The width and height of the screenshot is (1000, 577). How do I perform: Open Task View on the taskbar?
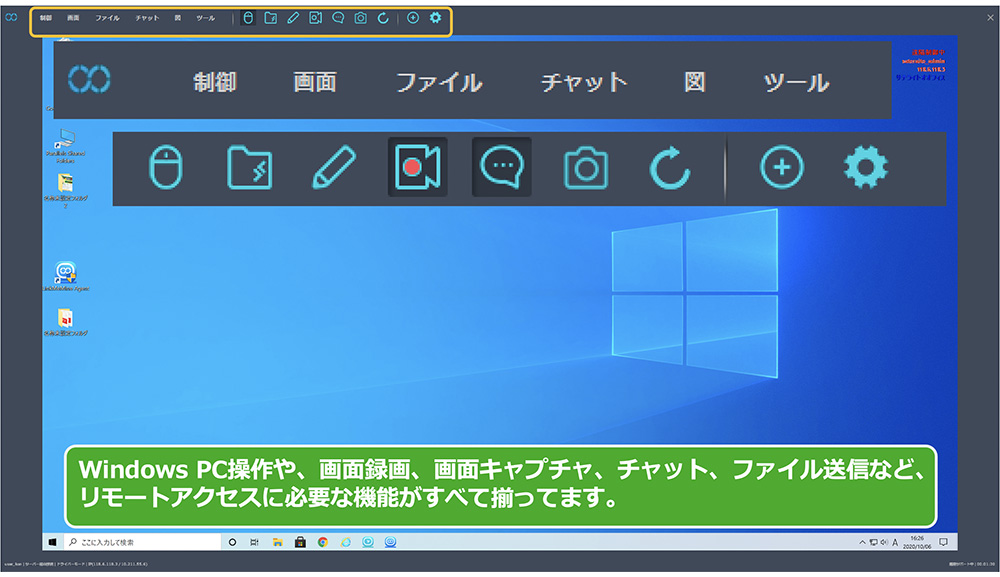[x=254, y=542]
